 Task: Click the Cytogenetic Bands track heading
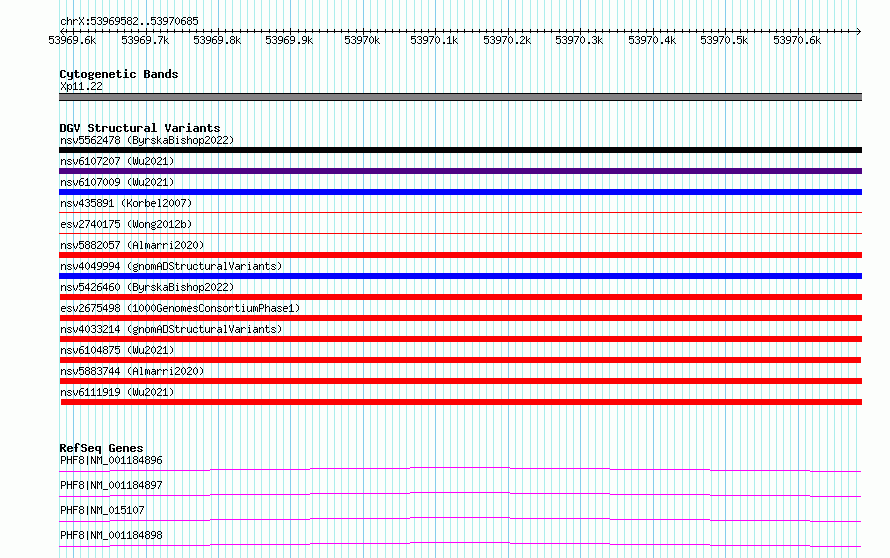[119, 74]
